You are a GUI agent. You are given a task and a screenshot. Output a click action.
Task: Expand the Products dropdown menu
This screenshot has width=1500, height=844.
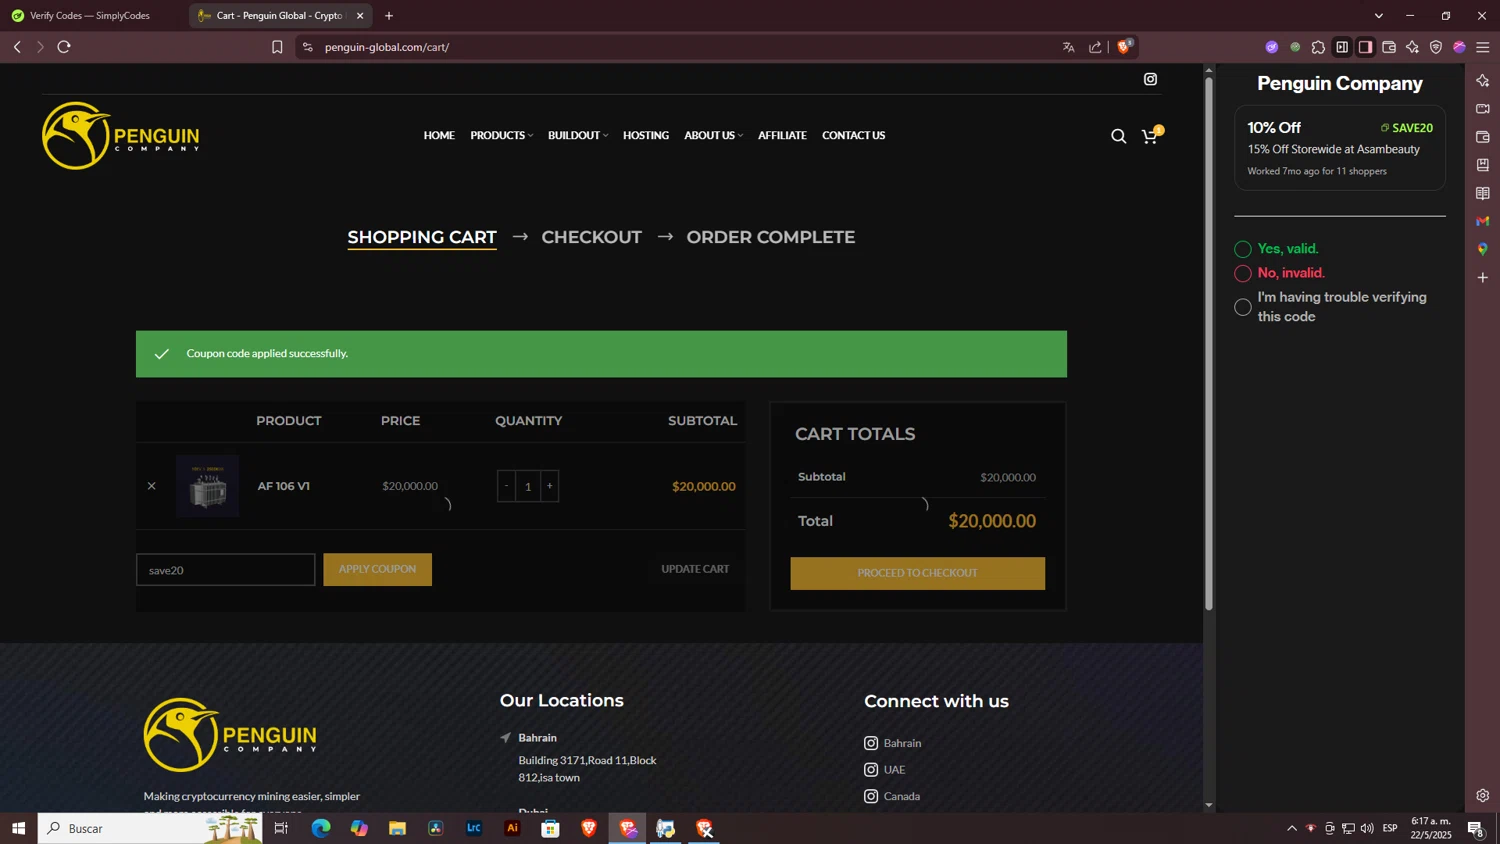(501, 135)
